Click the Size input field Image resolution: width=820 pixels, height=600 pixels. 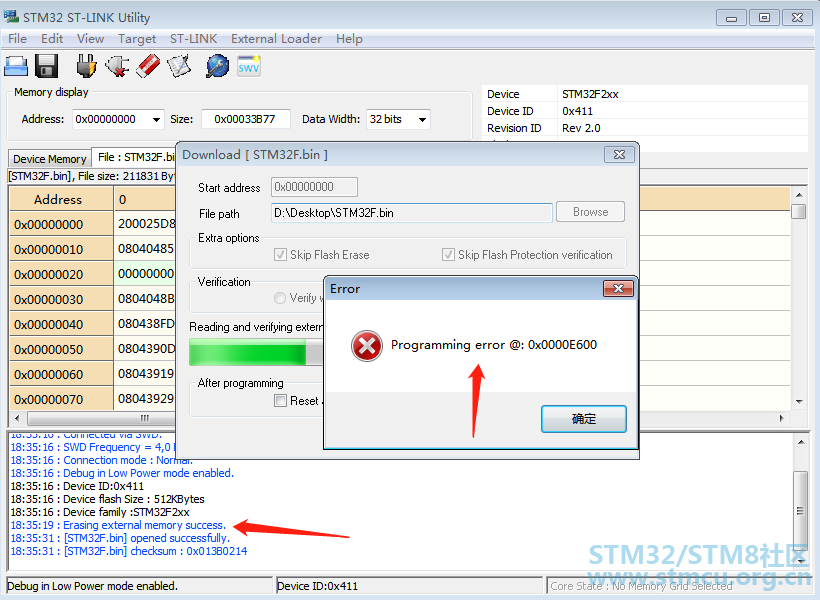245,119
